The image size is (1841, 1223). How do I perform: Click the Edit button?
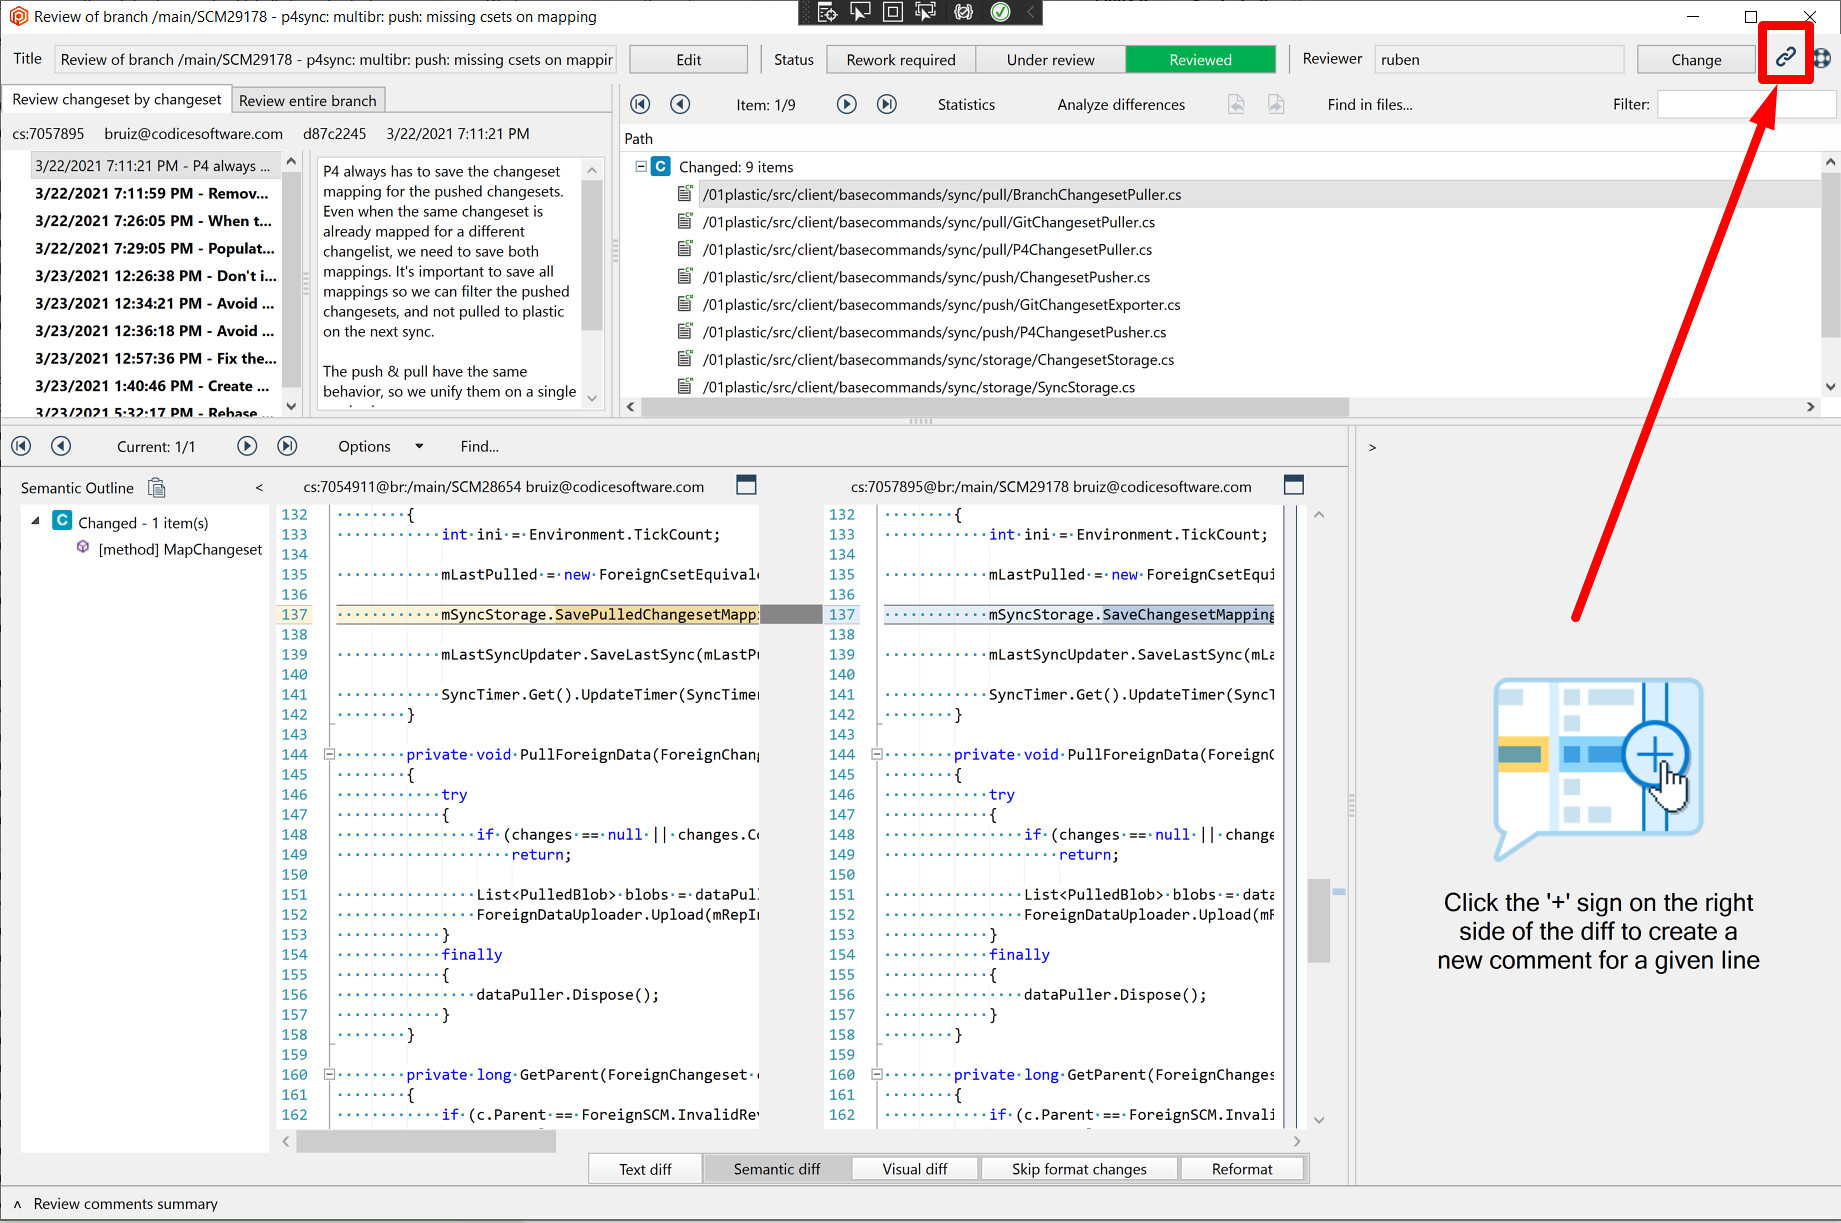click(688, 59)
